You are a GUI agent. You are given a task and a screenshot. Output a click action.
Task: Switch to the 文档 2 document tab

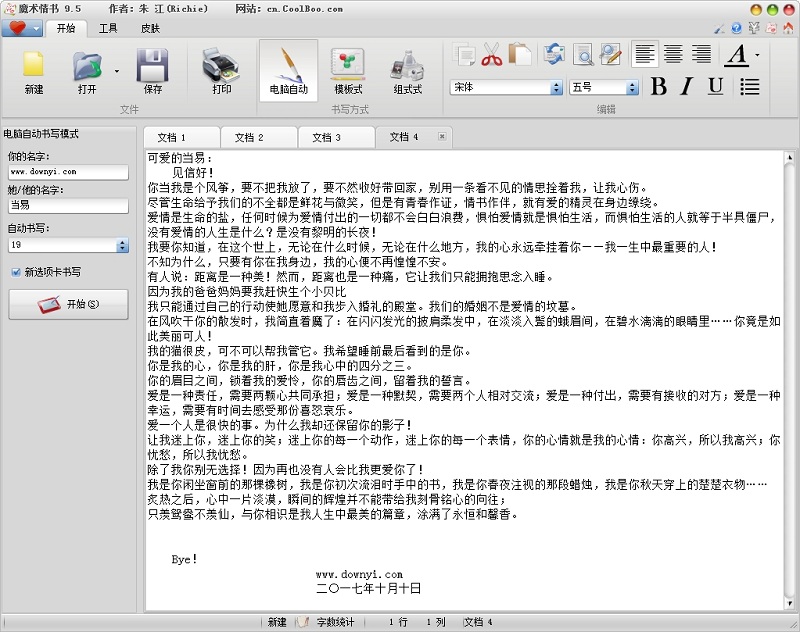pos(250,137)
